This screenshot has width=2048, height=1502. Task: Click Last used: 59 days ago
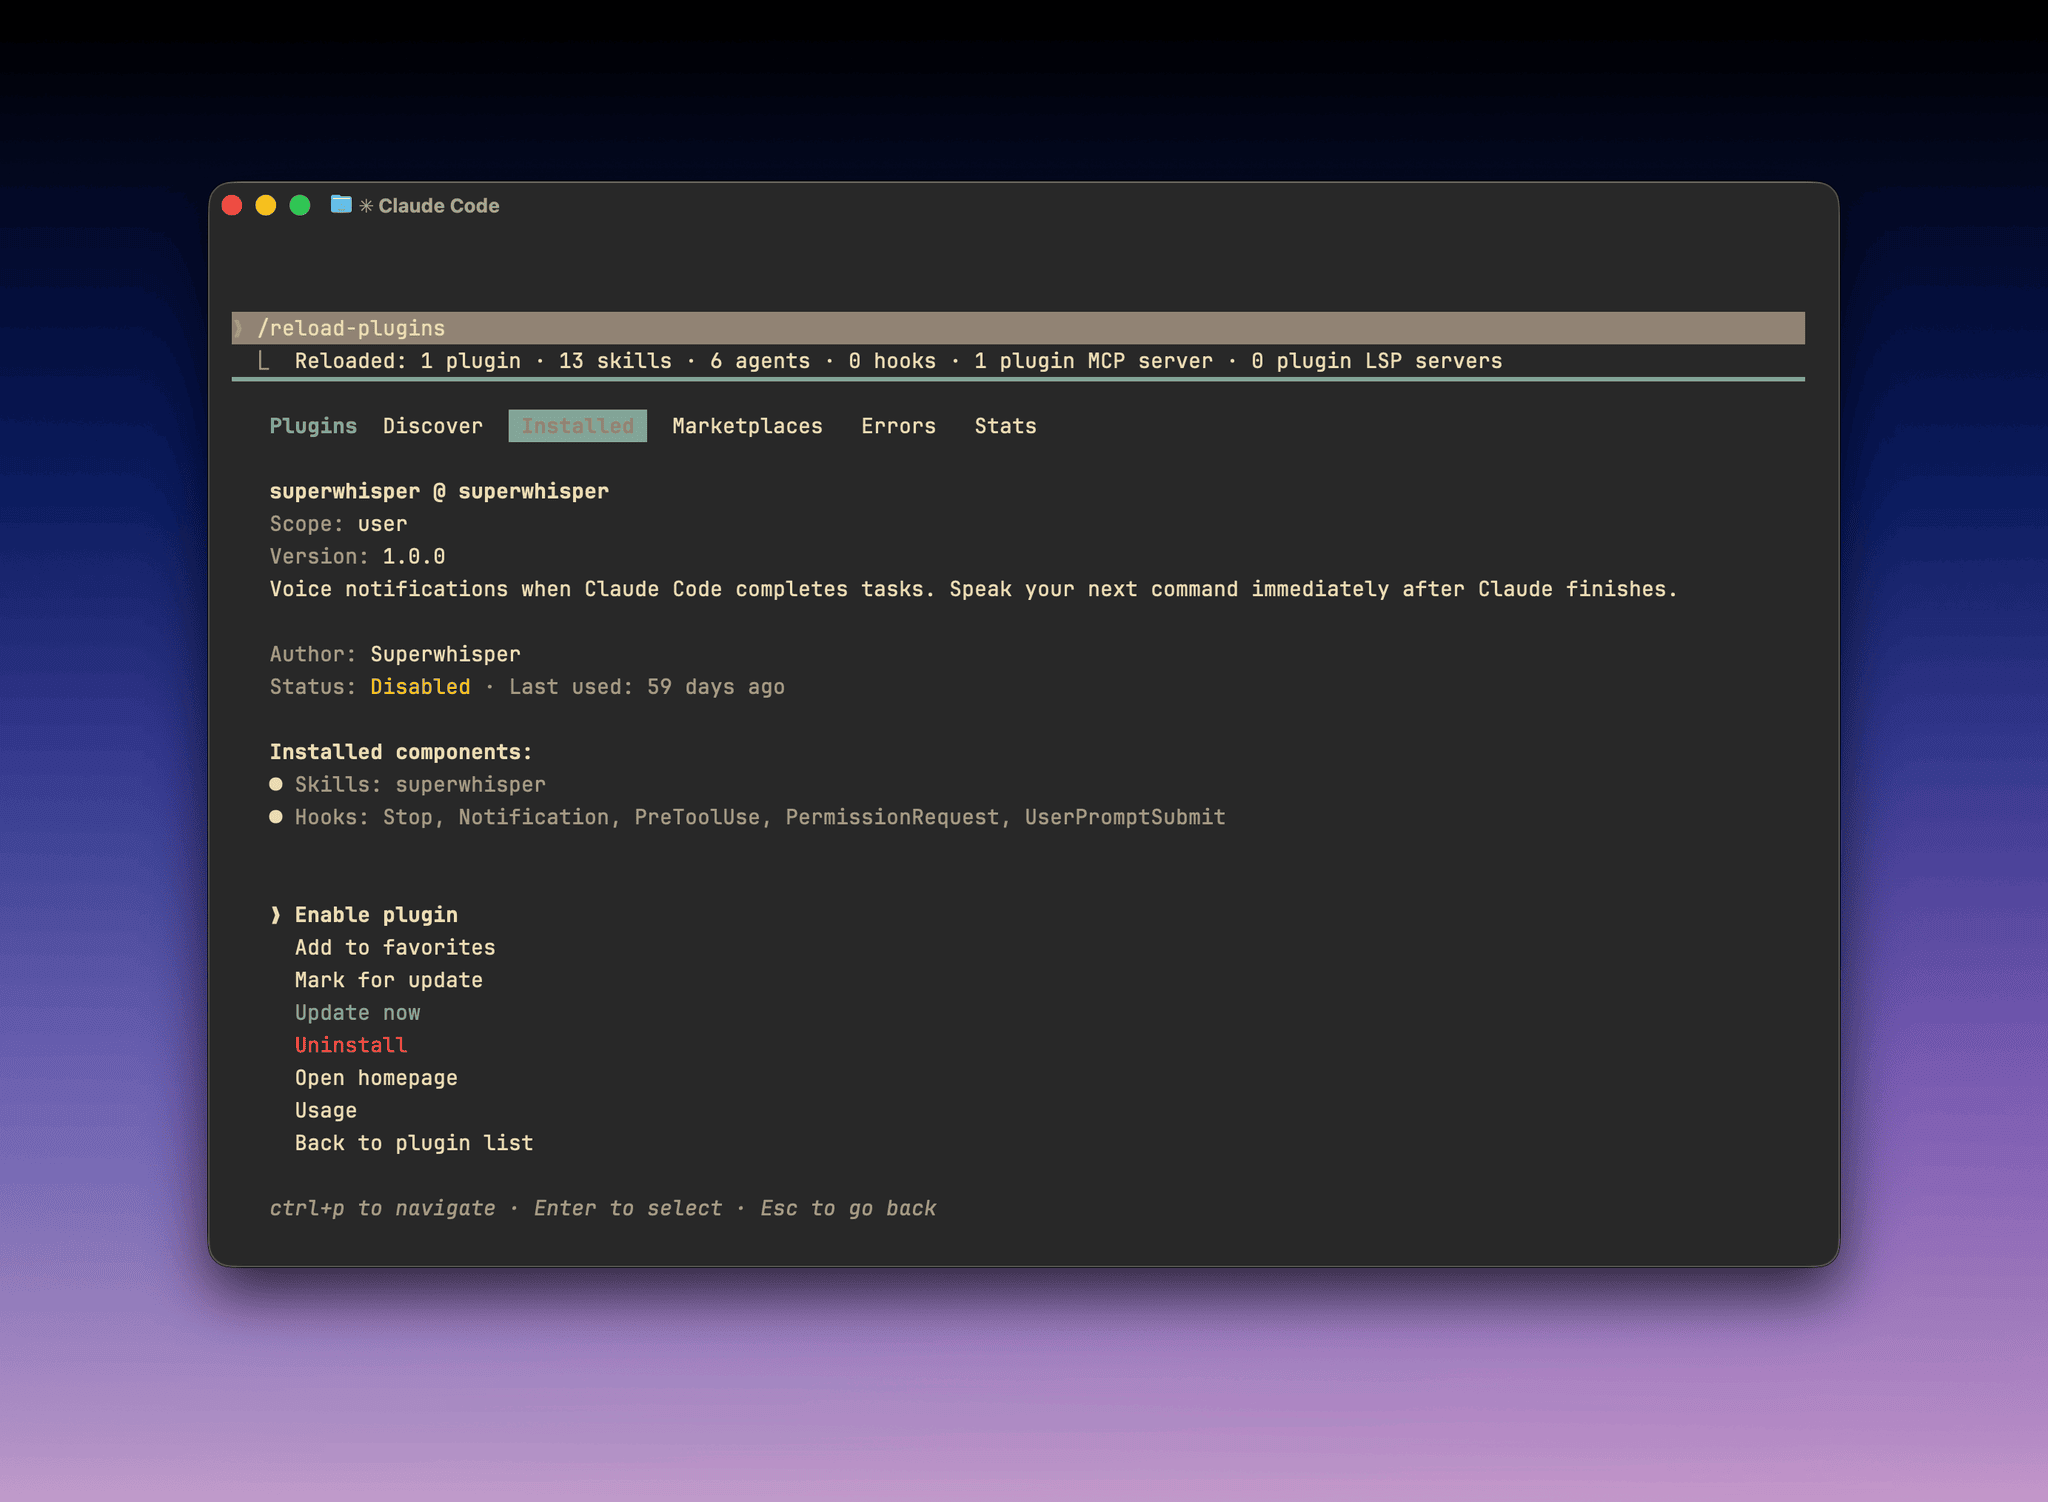[647, 687]
